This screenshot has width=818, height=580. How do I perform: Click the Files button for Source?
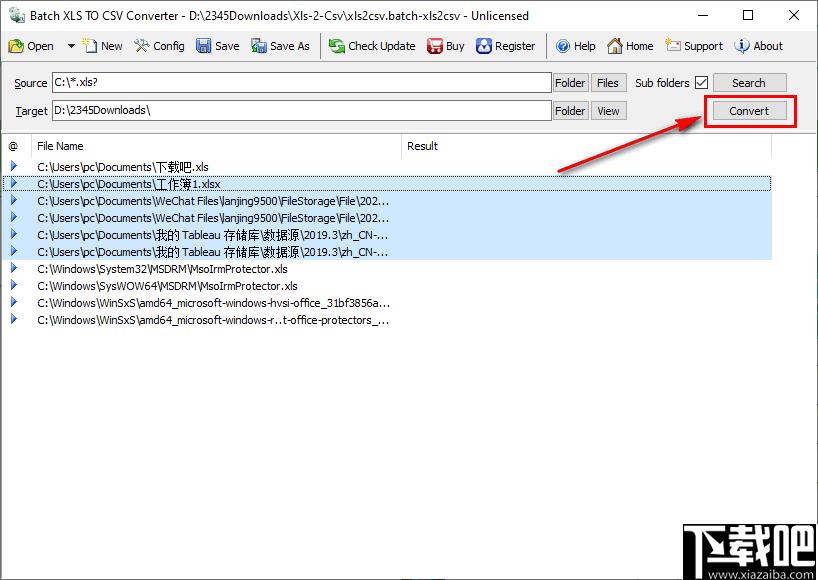point(608,82)
